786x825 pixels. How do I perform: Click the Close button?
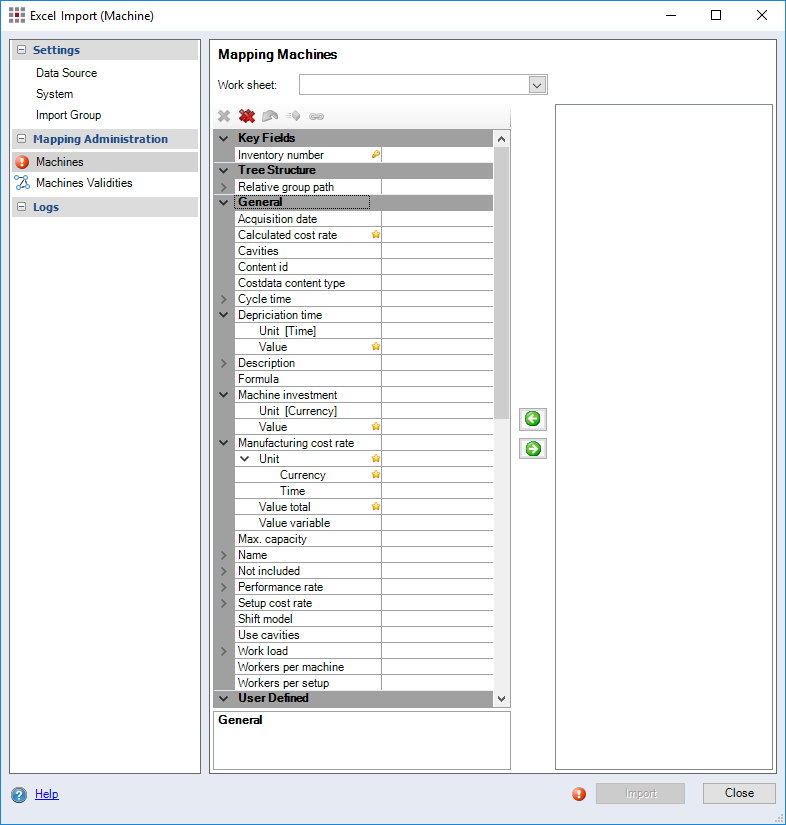coord(739,793)
